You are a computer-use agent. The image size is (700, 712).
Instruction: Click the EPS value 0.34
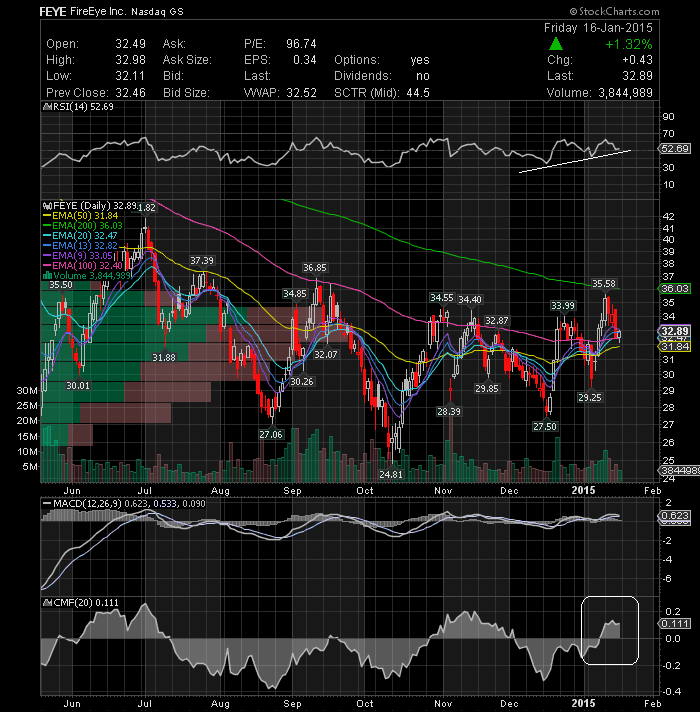click(x=305, y=60)
